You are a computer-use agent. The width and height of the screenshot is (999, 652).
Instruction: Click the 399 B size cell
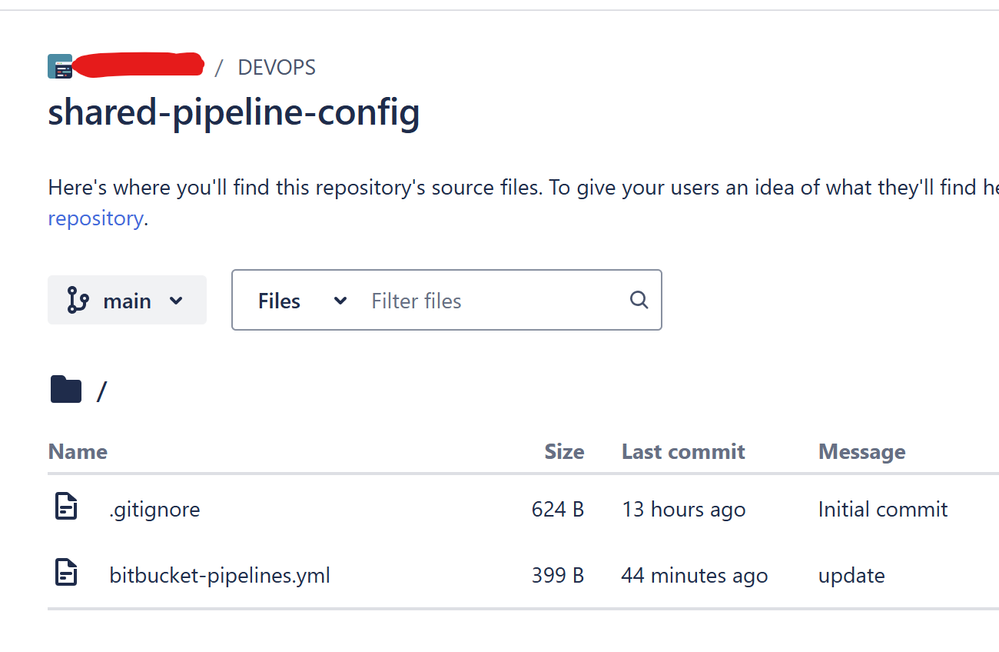tap(557, 576)
